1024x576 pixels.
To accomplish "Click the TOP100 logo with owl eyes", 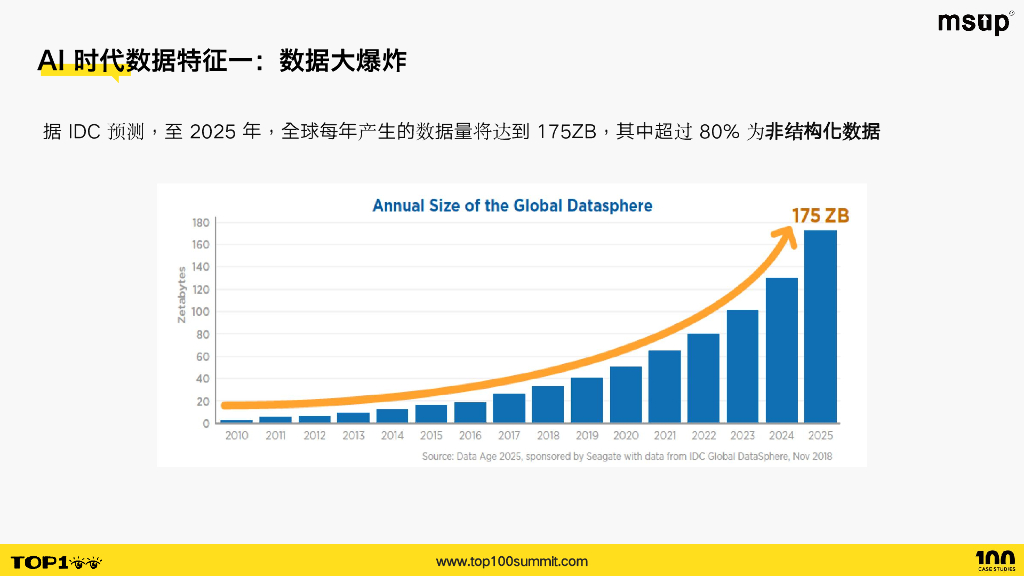I will pos(56,562).
